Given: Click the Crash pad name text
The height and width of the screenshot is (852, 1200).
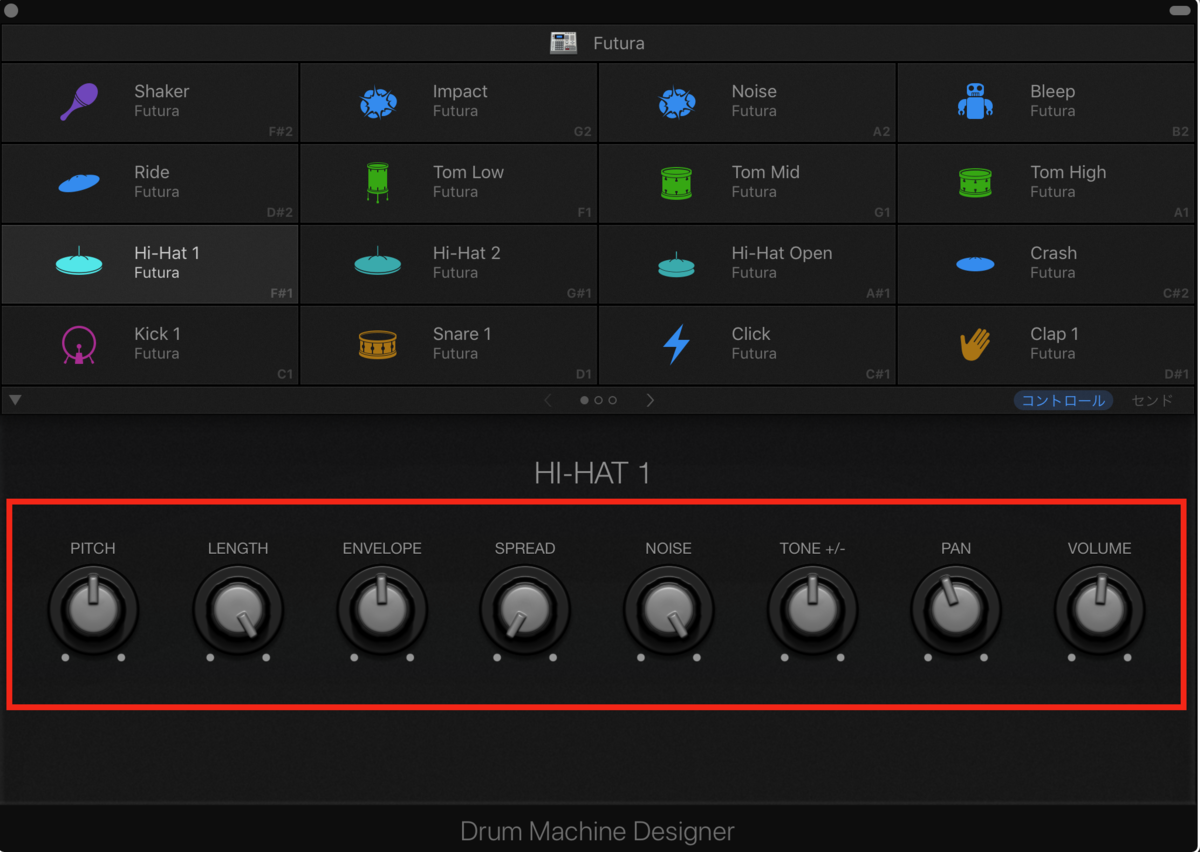Looking at the screenshot, I should point(1054,253).
